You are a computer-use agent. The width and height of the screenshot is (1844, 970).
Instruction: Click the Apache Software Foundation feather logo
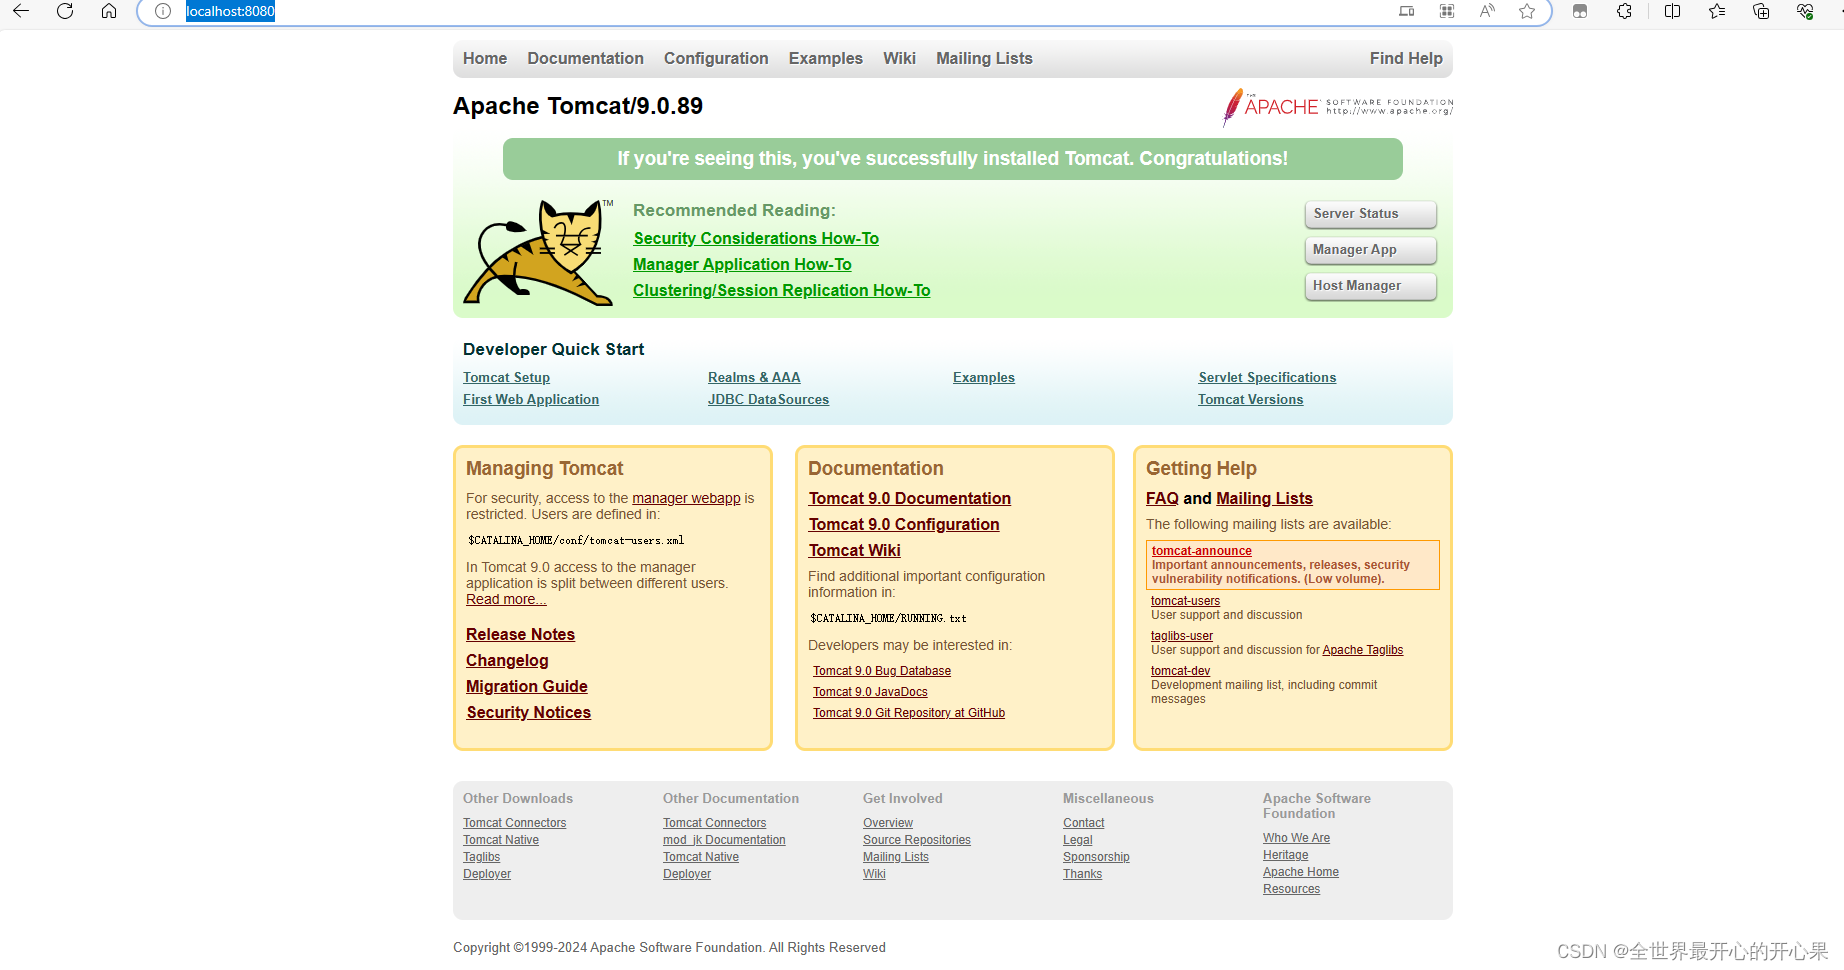click(x=1232, y=105)
